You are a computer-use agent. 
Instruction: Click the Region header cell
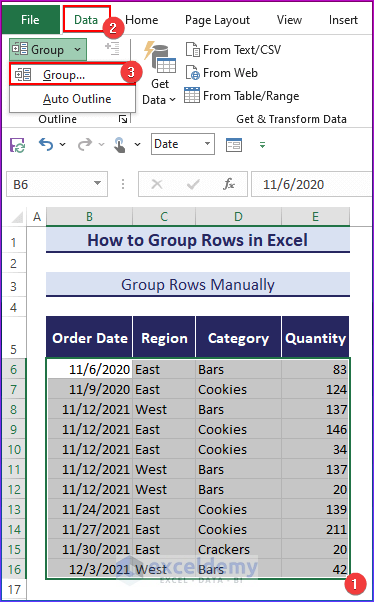click(164, 337)
